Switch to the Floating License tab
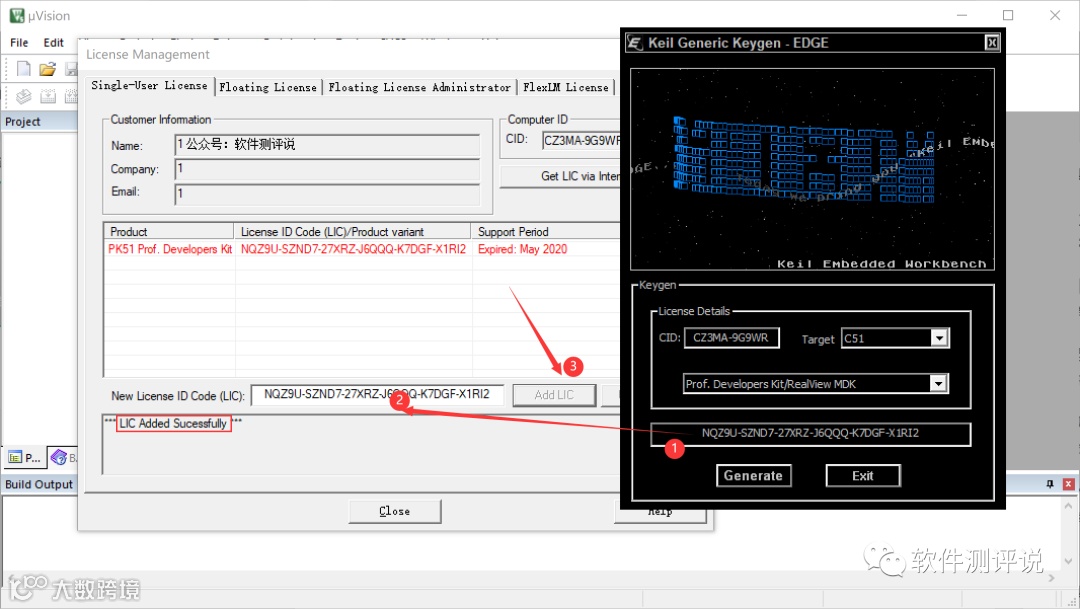The width and height of the screenshot is (1080, 609). 268,87
